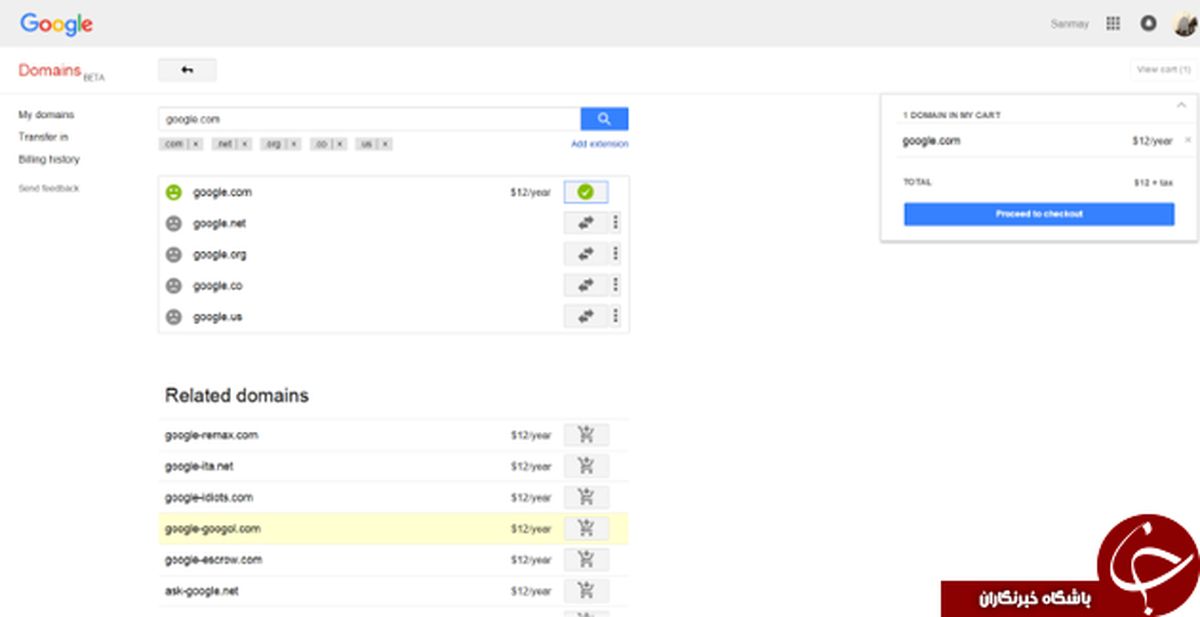1200x617 pixels.
Task: Click transfer arrows icon for google.co
Action: 586,285
